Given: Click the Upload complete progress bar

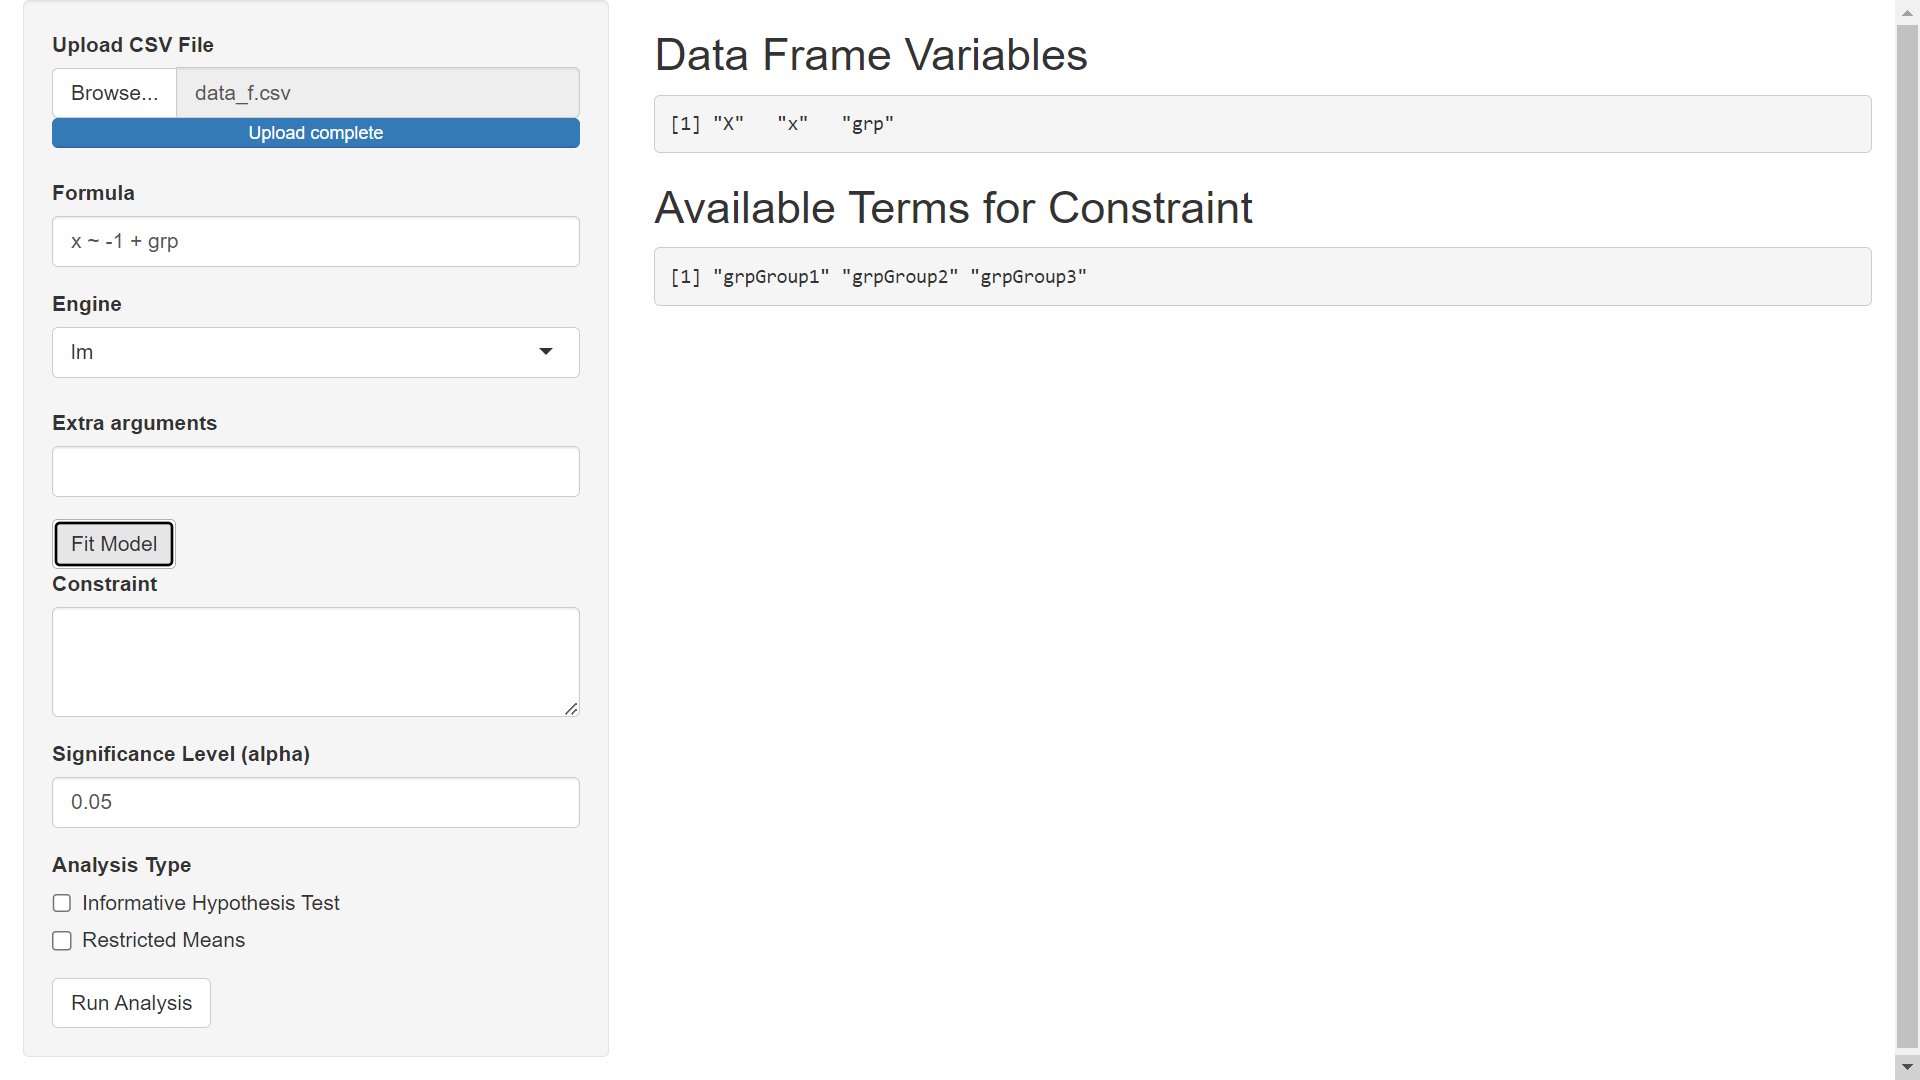Looking at the screenshot, I should pos(316,133).
